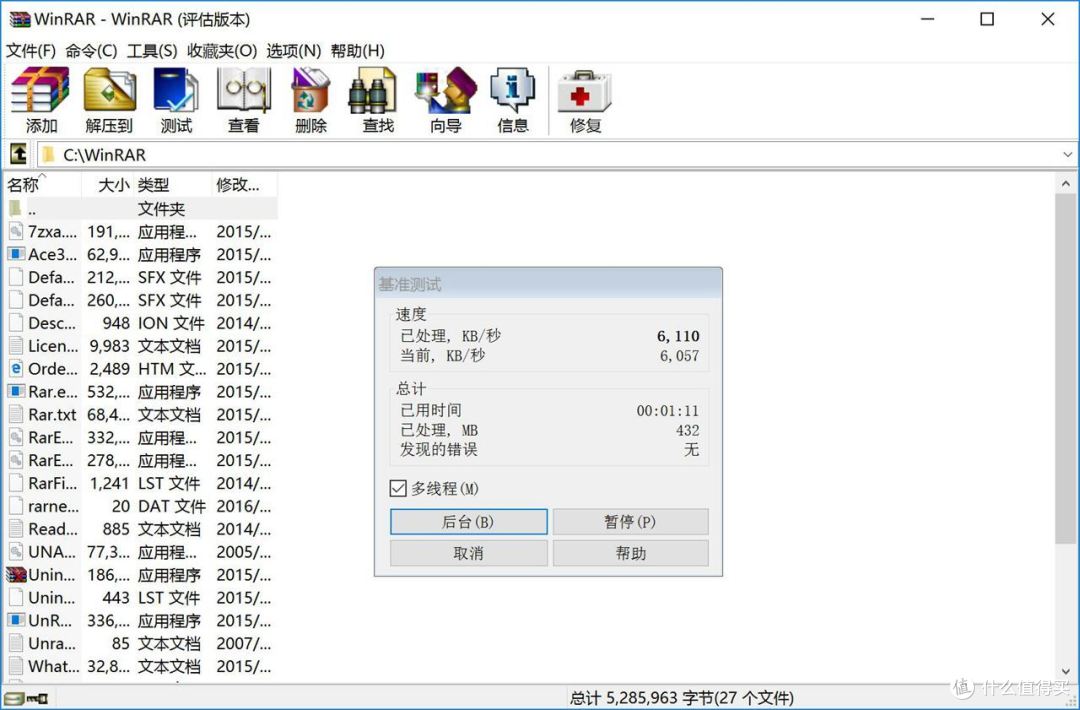Click the WinRAR title bar app icon
The height and width of the screenshot is (710, 1080).
pyautogui.click(x=20, y=19)
